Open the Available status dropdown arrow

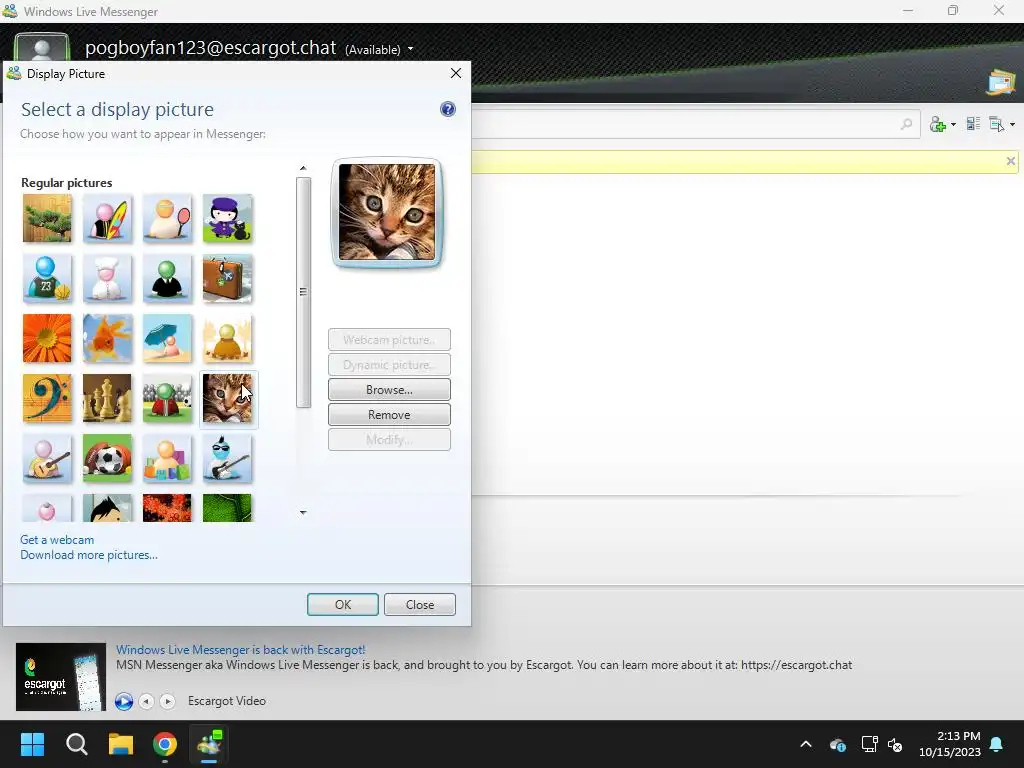coord(410,49)
